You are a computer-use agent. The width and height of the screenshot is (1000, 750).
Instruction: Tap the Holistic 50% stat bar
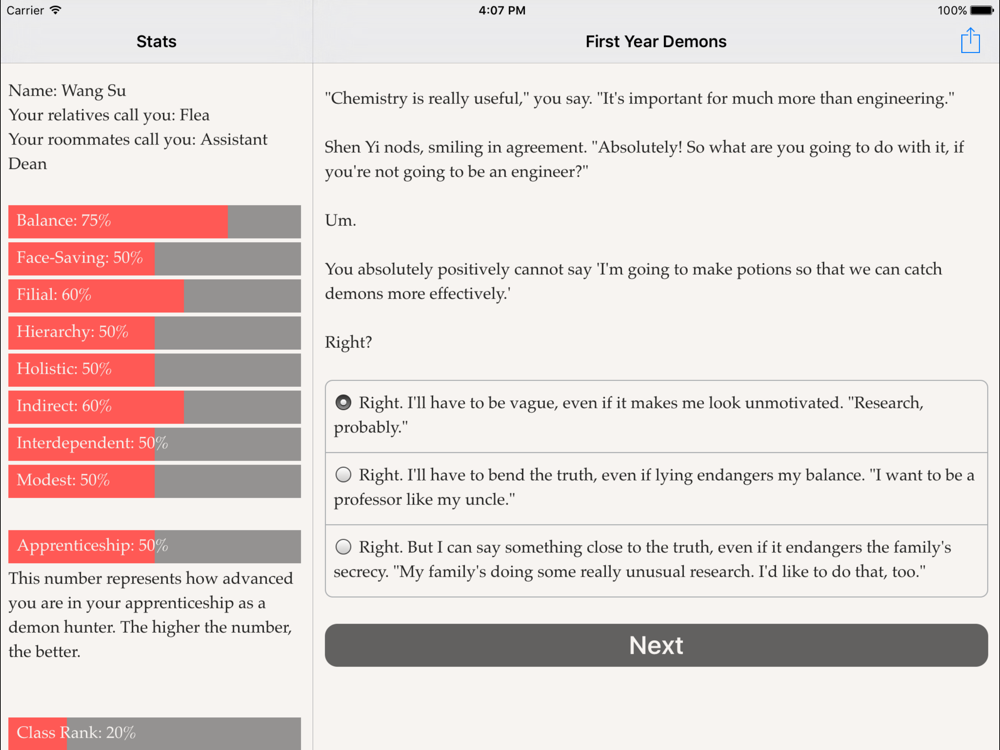154,369
